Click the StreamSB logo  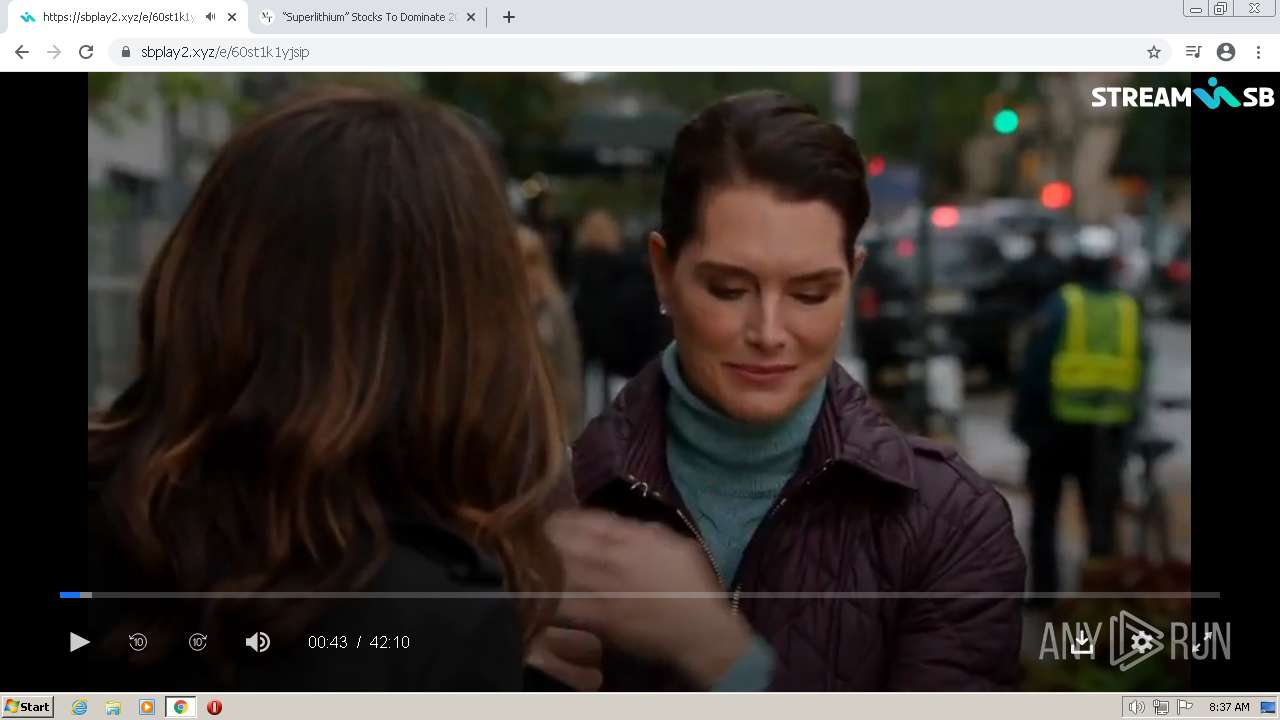pyautogui.click(x=1183, y=95)
